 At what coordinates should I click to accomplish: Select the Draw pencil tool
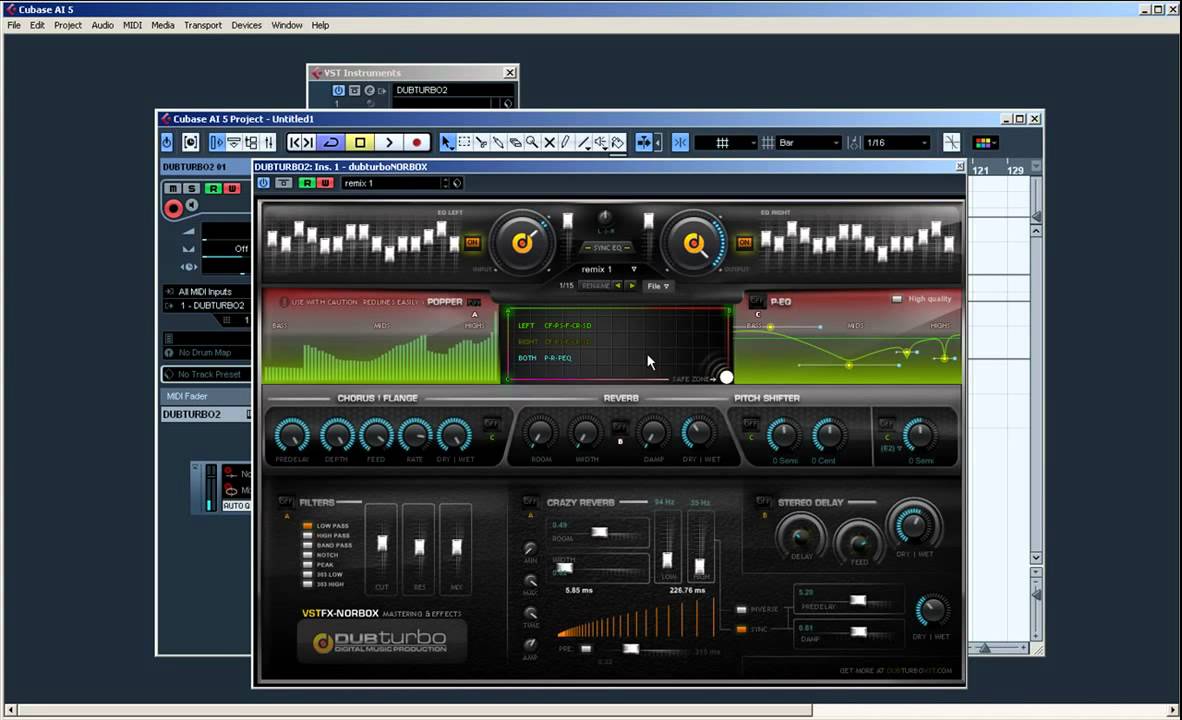(566, 142)
